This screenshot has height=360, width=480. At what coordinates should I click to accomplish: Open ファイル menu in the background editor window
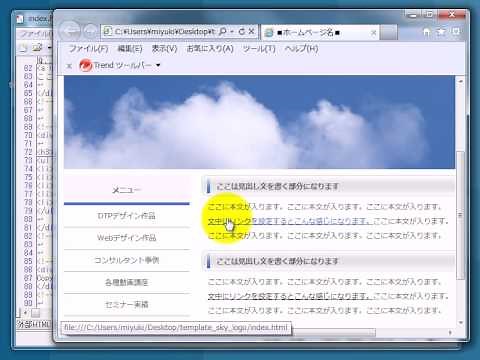tap(35, 34)
